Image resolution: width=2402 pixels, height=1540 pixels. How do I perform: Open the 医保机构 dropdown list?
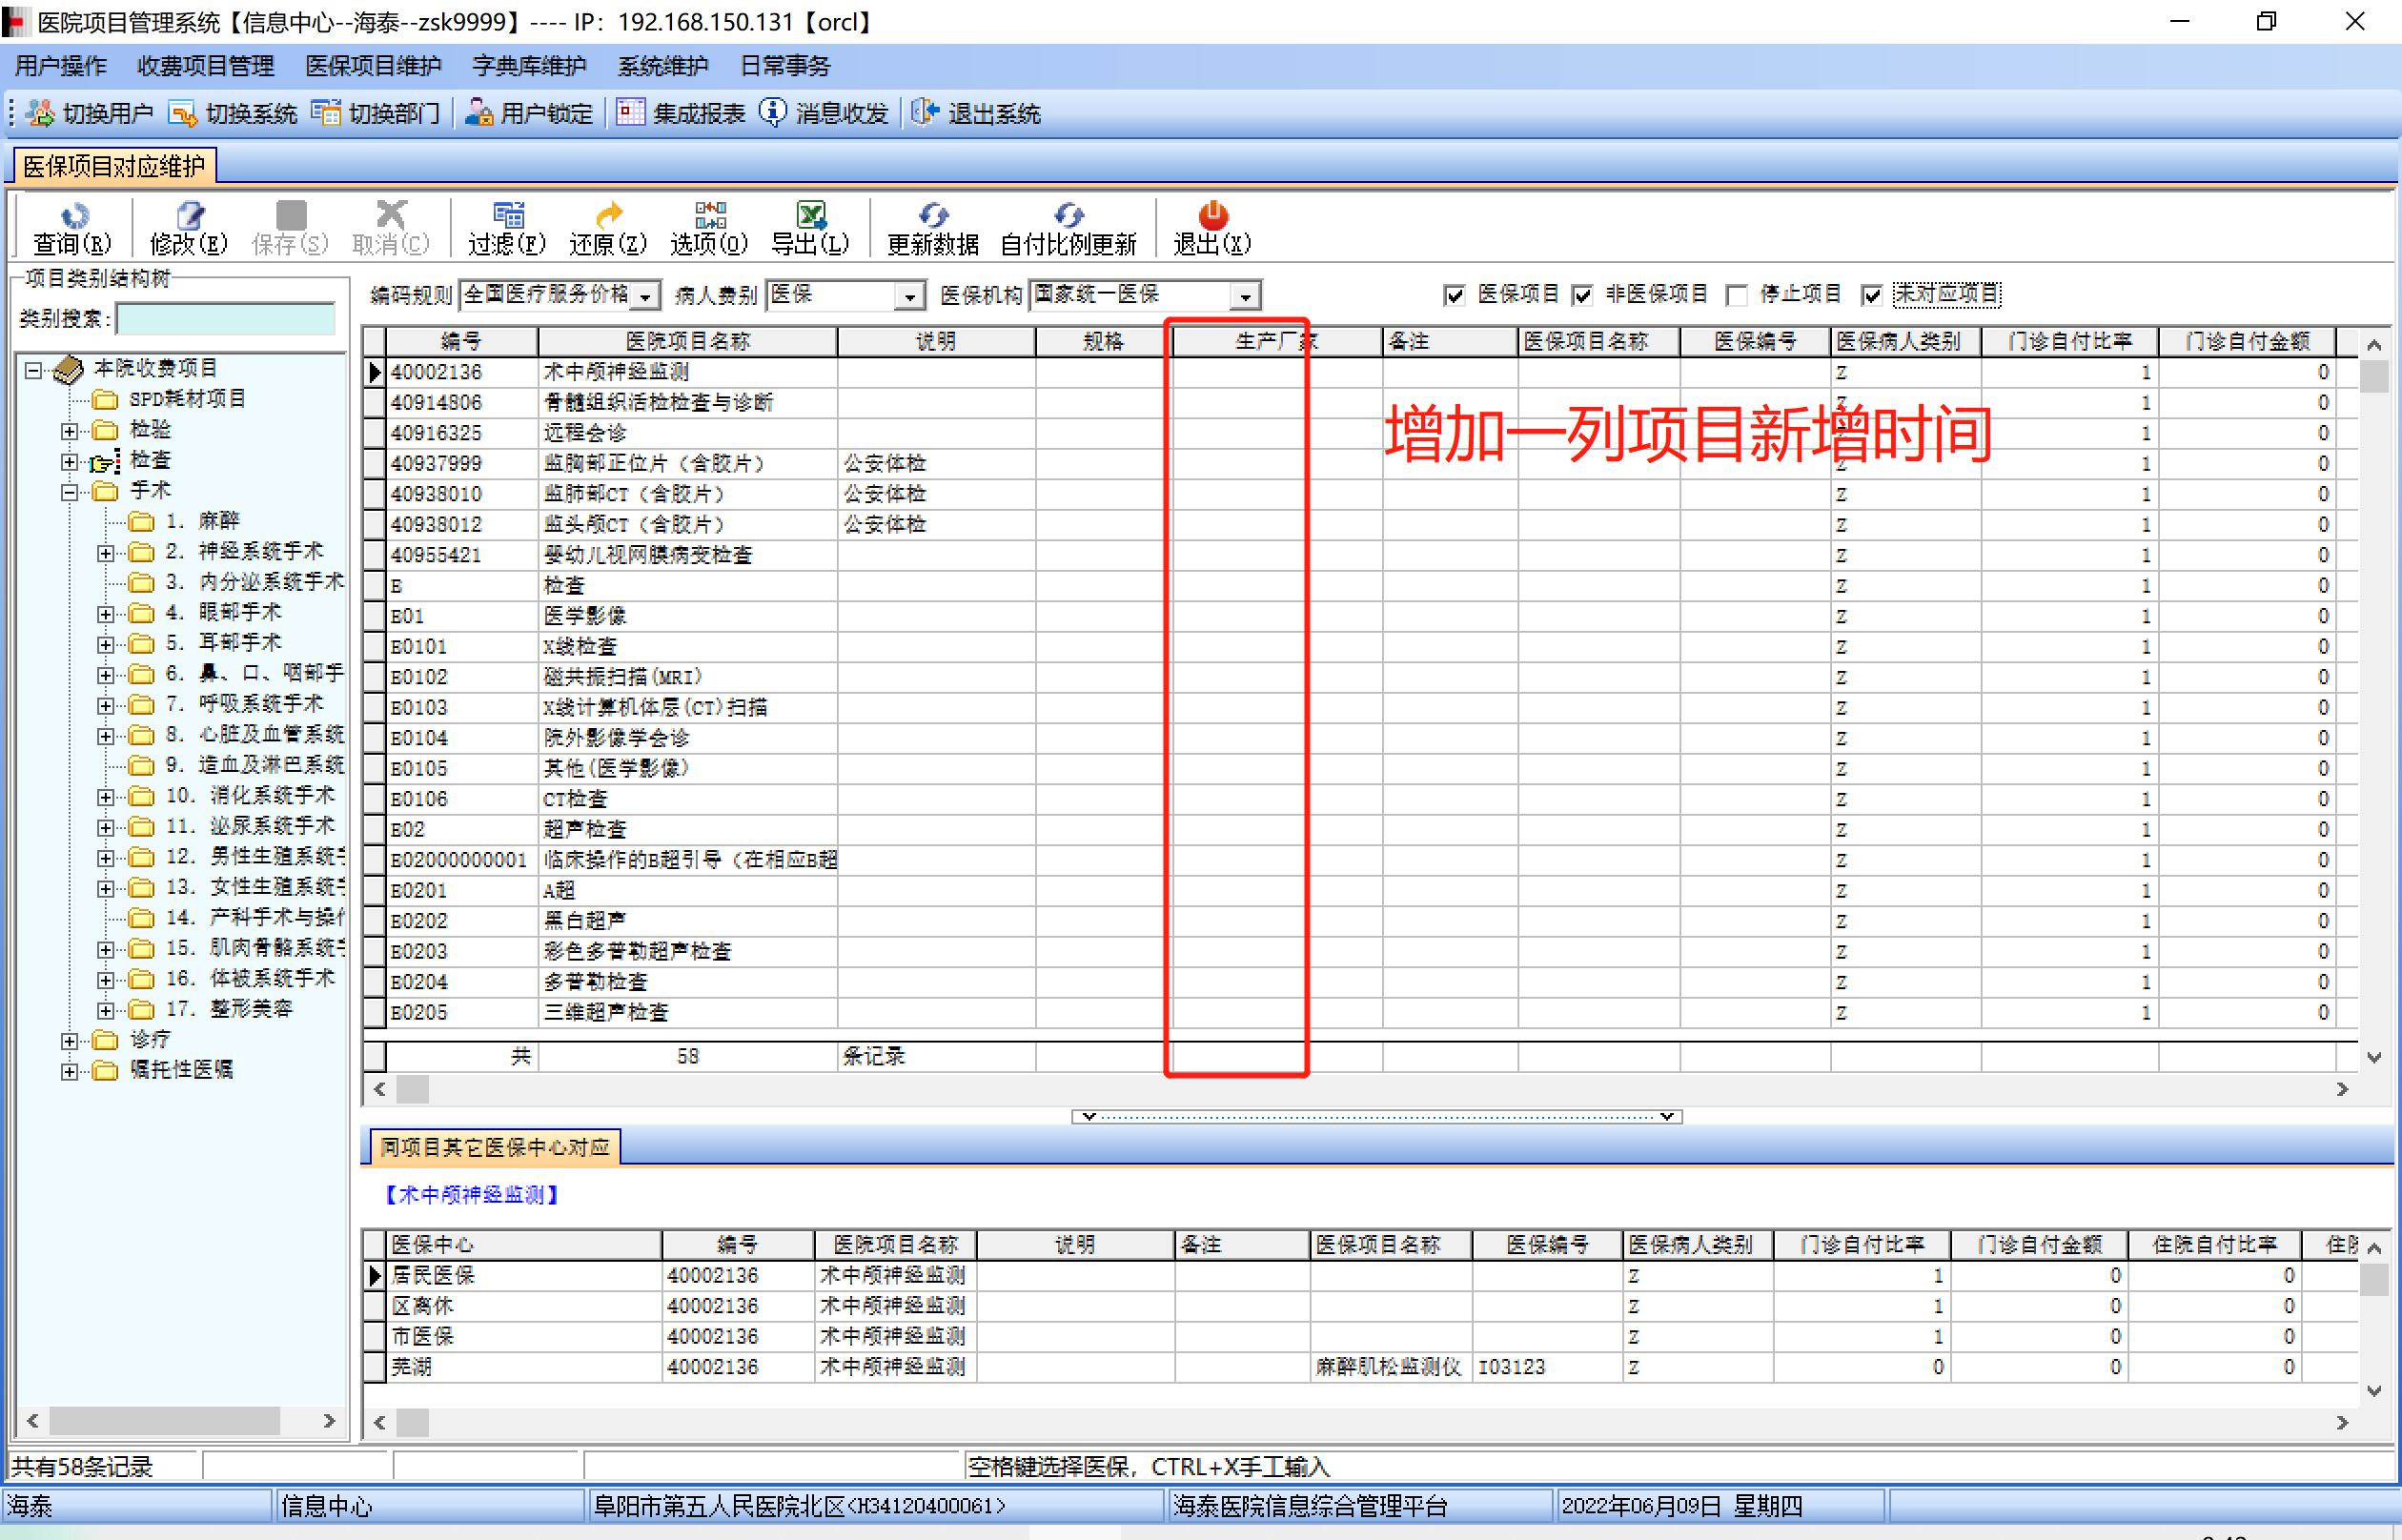[1245, 296]
